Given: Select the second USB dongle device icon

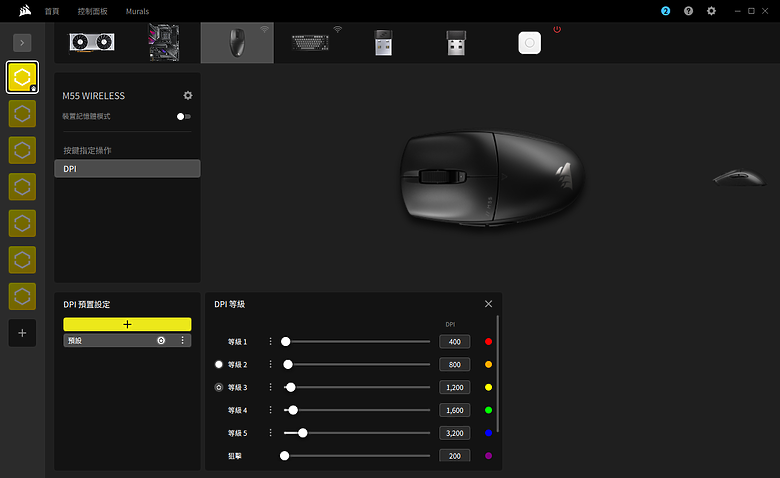Looking at the screenshot, I should [x=456, y=42].
